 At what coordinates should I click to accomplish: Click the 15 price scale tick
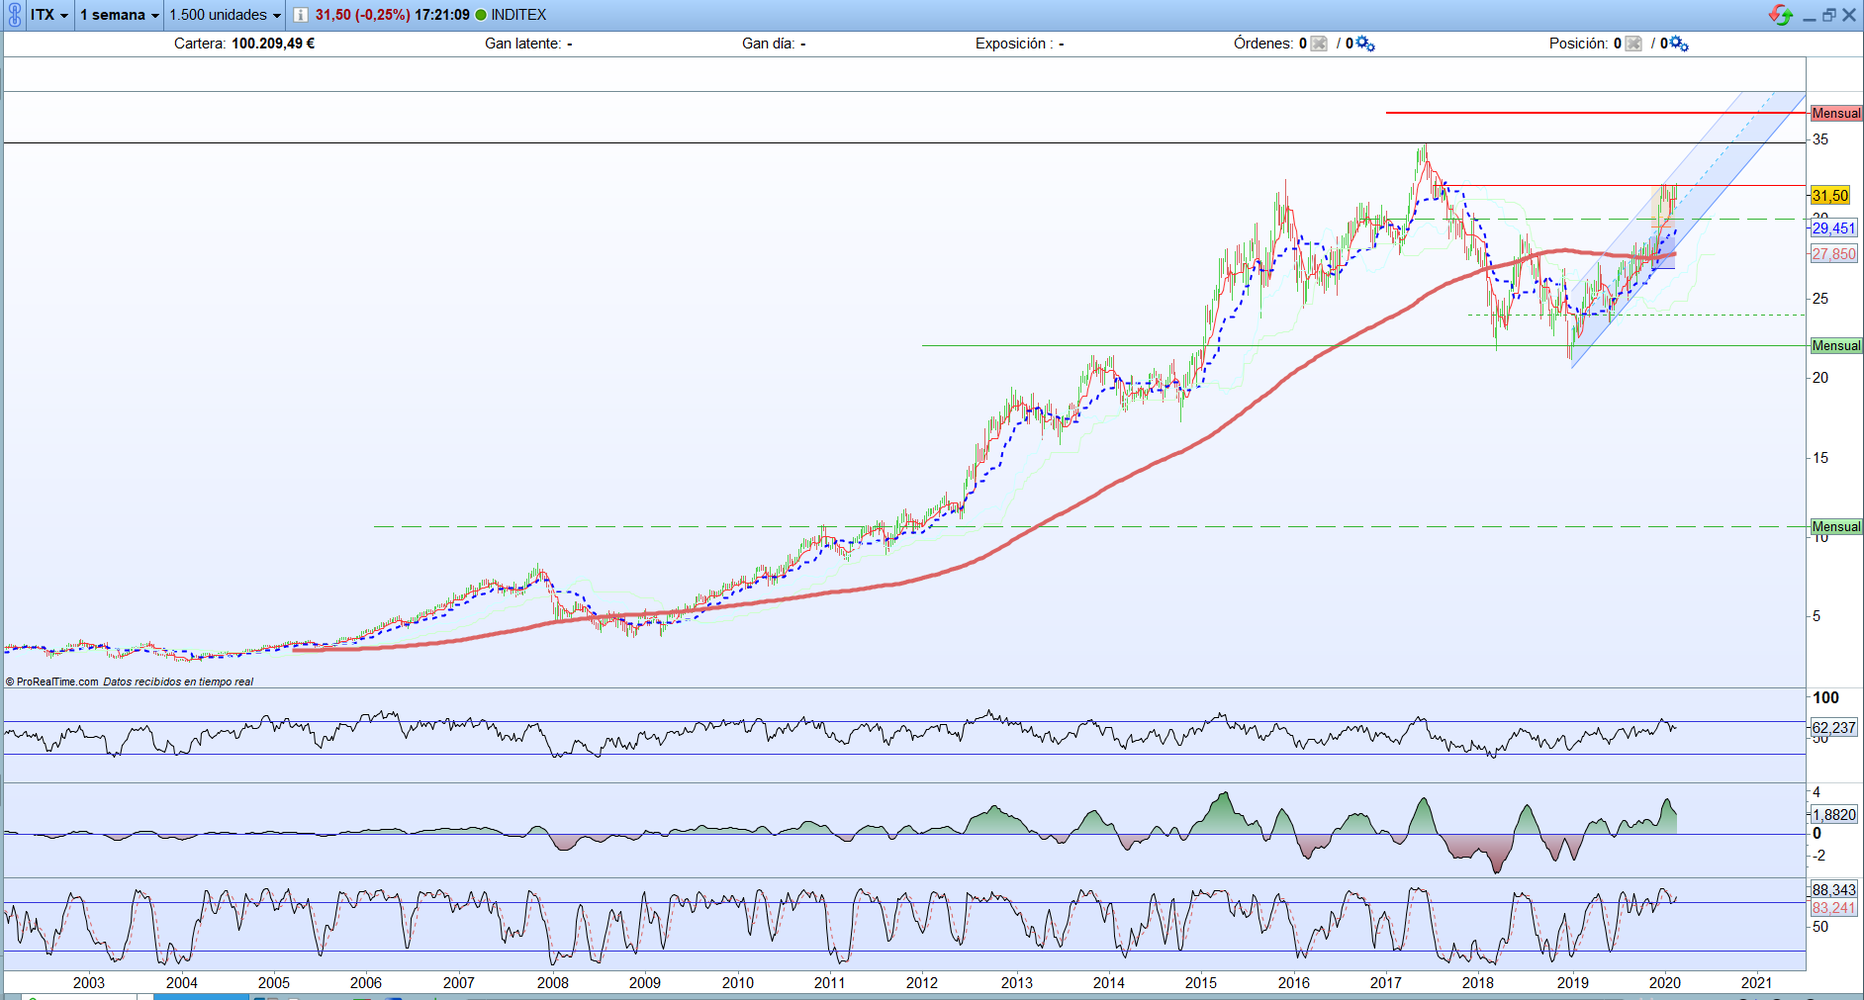(x=1821, y=458)
